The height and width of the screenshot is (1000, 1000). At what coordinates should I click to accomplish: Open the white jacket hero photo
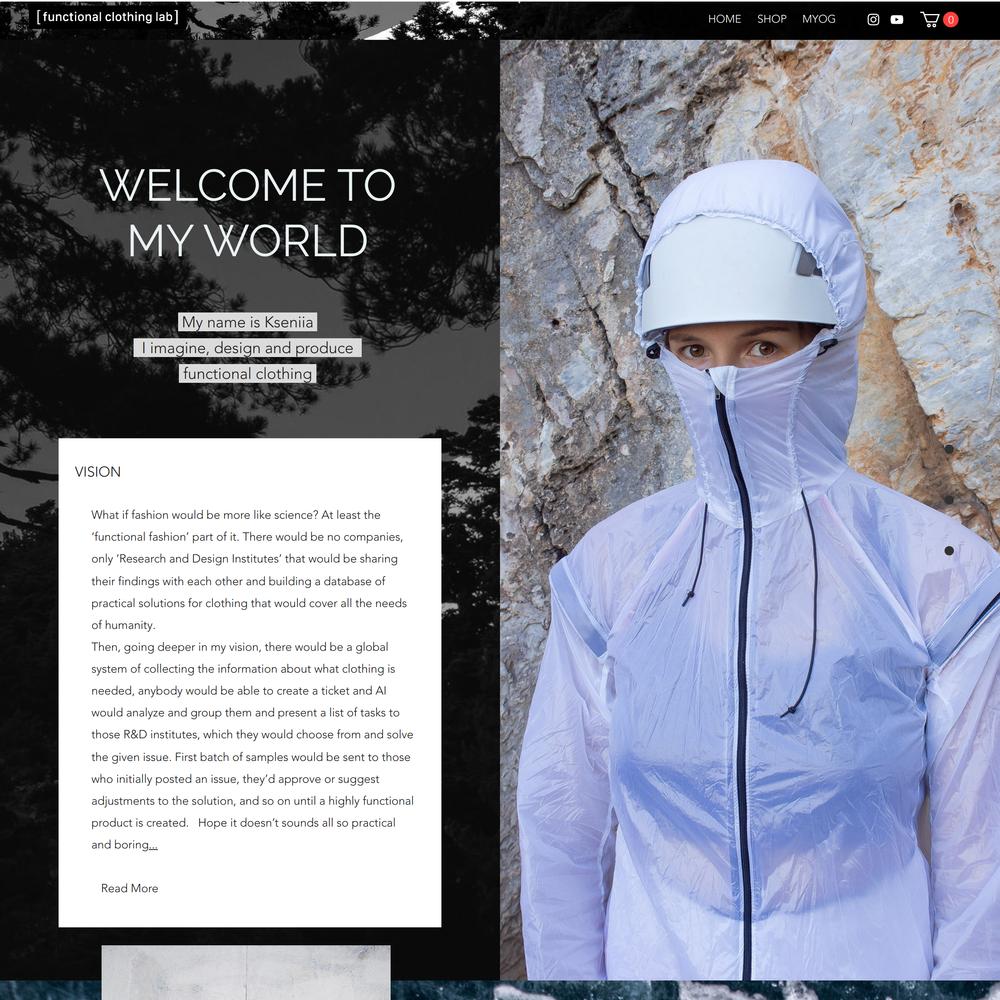click(750, 510)
